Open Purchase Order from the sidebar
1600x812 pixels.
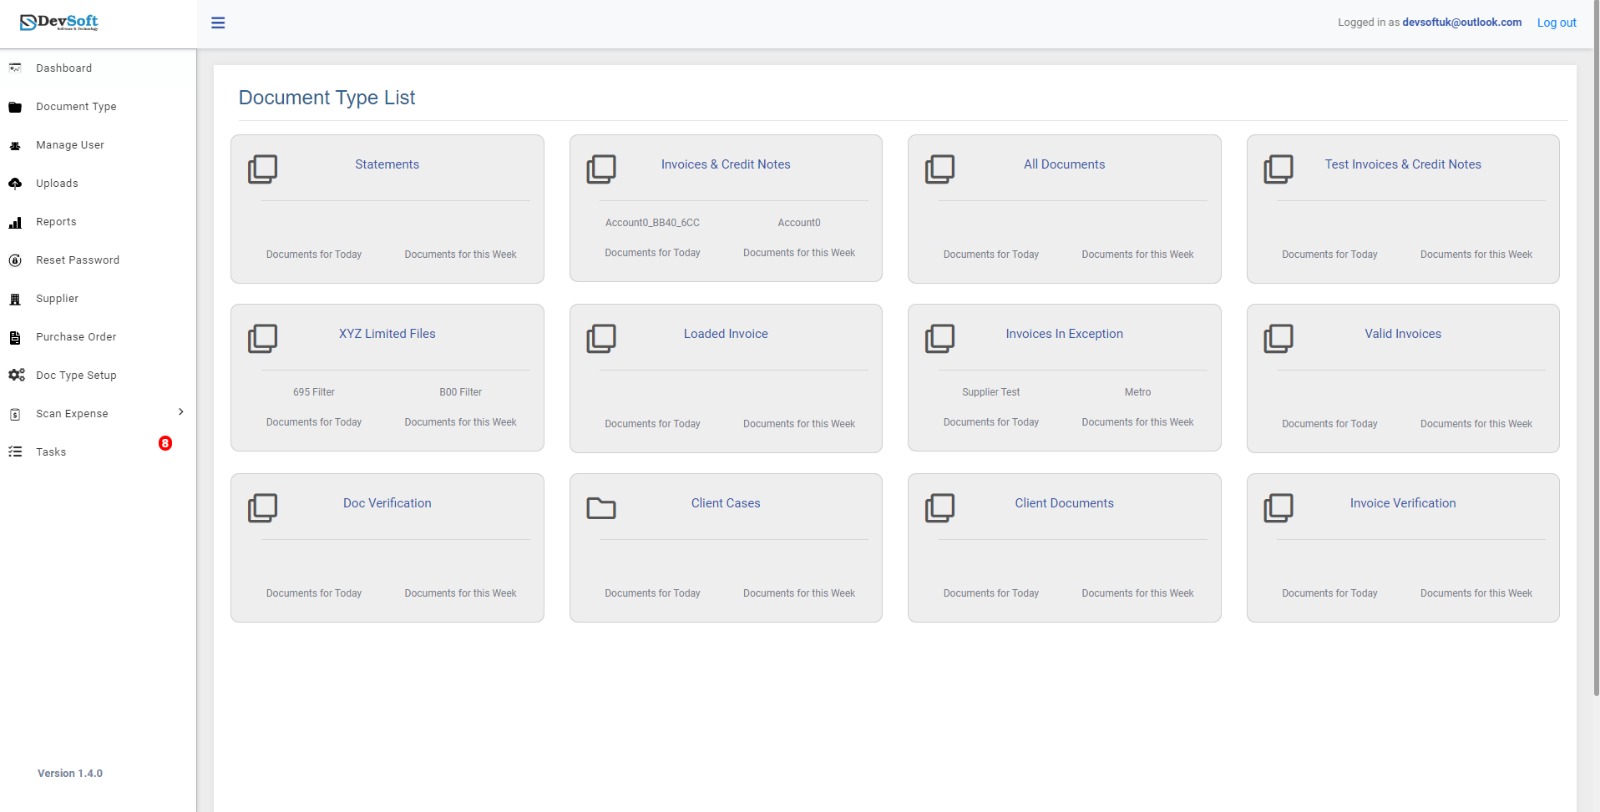coord(76,337)
